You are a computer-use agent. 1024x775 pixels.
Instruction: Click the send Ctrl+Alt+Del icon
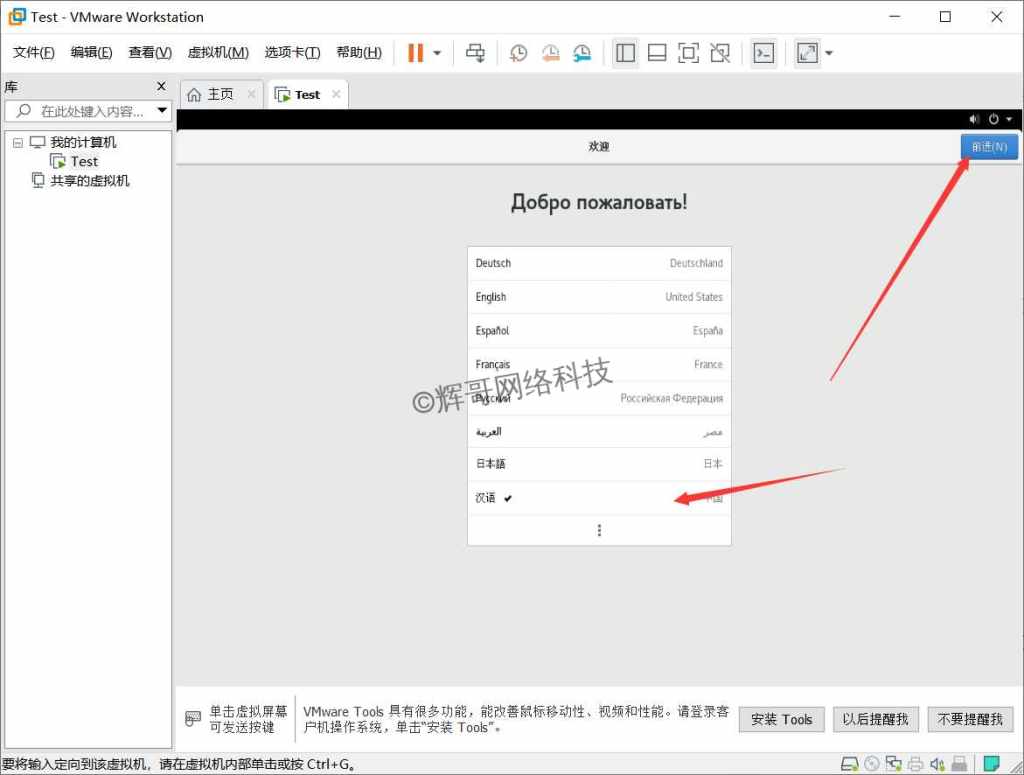(x=475, y=53)
